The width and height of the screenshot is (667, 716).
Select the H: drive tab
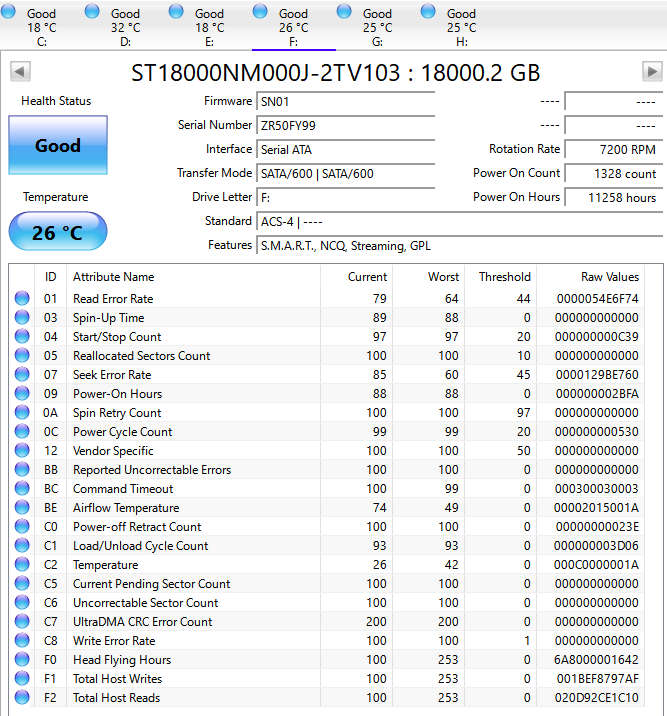[x=462, y=26]
